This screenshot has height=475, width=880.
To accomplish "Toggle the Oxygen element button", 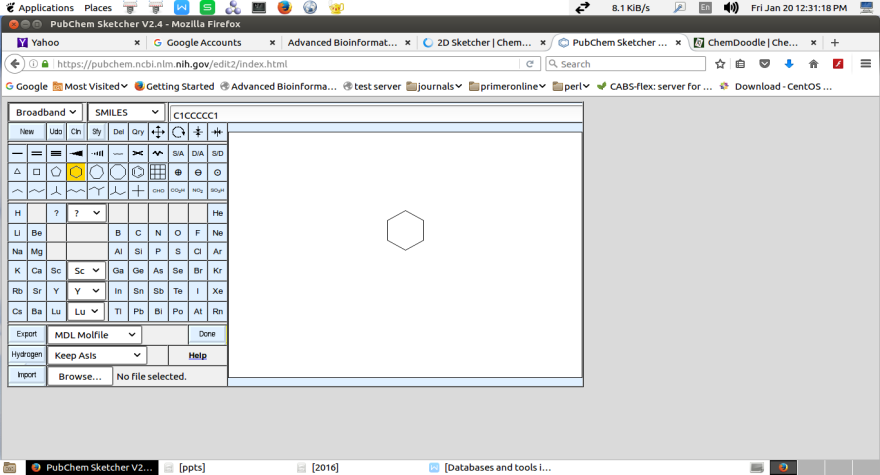I will [x=178, y=233].
